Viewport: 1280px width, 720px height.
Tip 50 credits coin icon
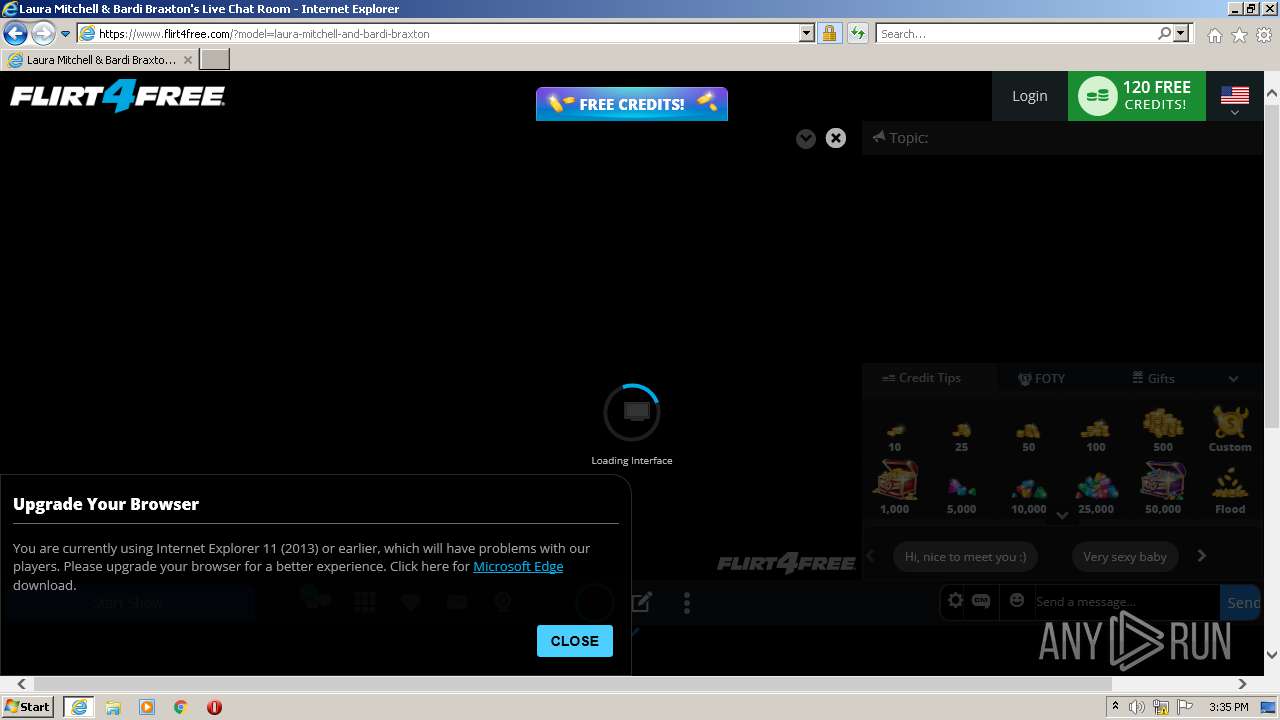1028,430
